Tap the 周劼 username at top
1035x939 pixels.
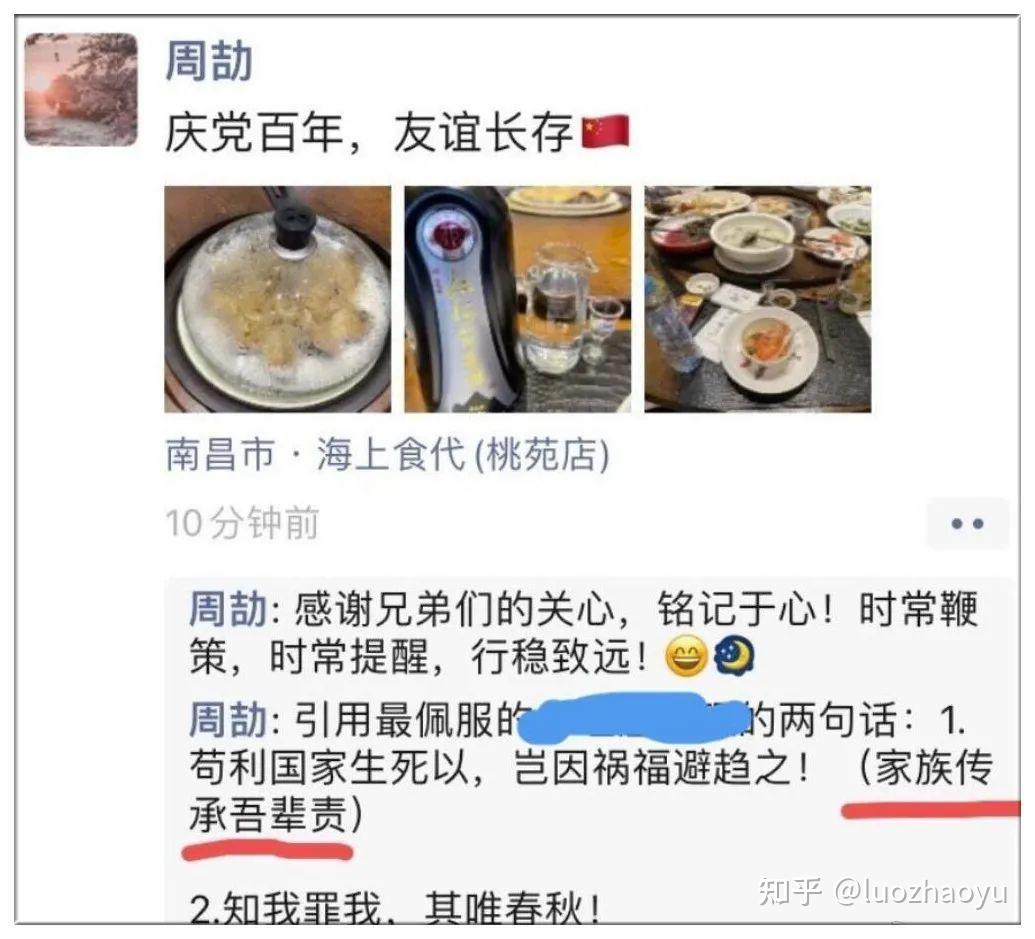[209, 61]
